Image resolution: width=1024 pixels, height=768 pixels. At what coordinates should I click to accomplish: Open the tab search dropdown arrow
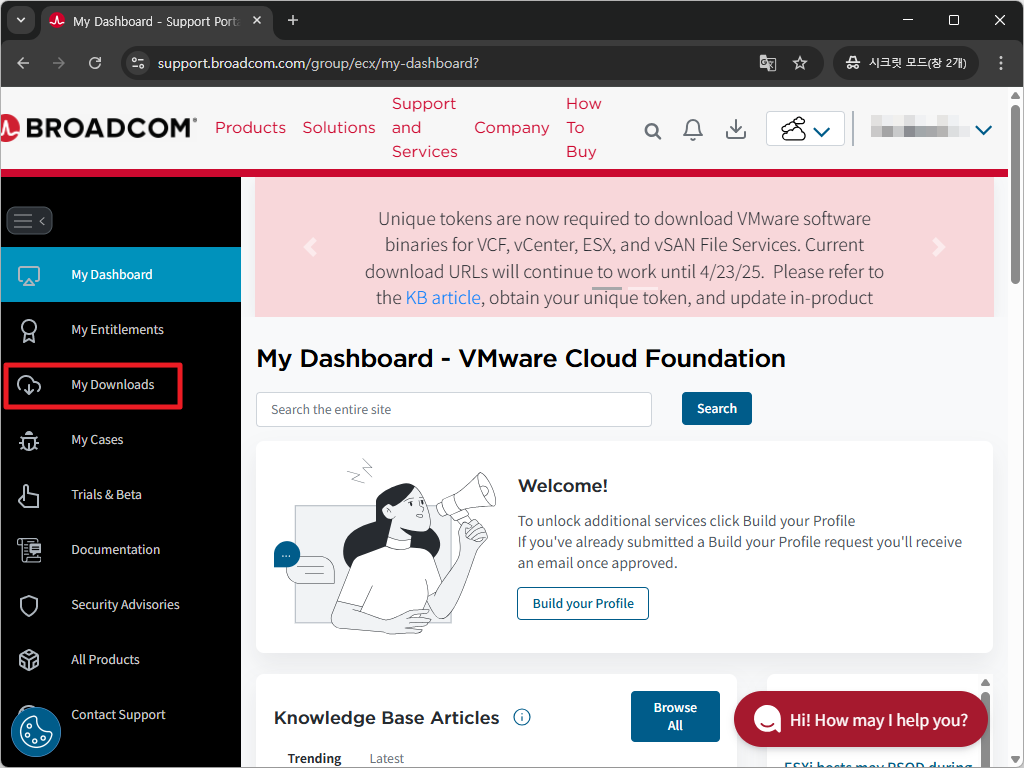pos(21,20)
